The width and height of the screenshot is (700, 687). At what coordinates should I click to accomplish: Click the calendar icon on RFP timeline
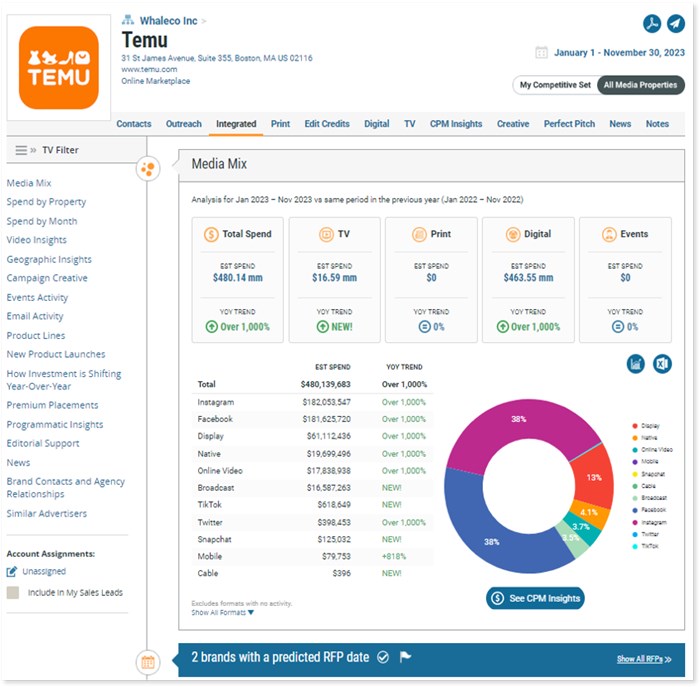coord(148,661)
